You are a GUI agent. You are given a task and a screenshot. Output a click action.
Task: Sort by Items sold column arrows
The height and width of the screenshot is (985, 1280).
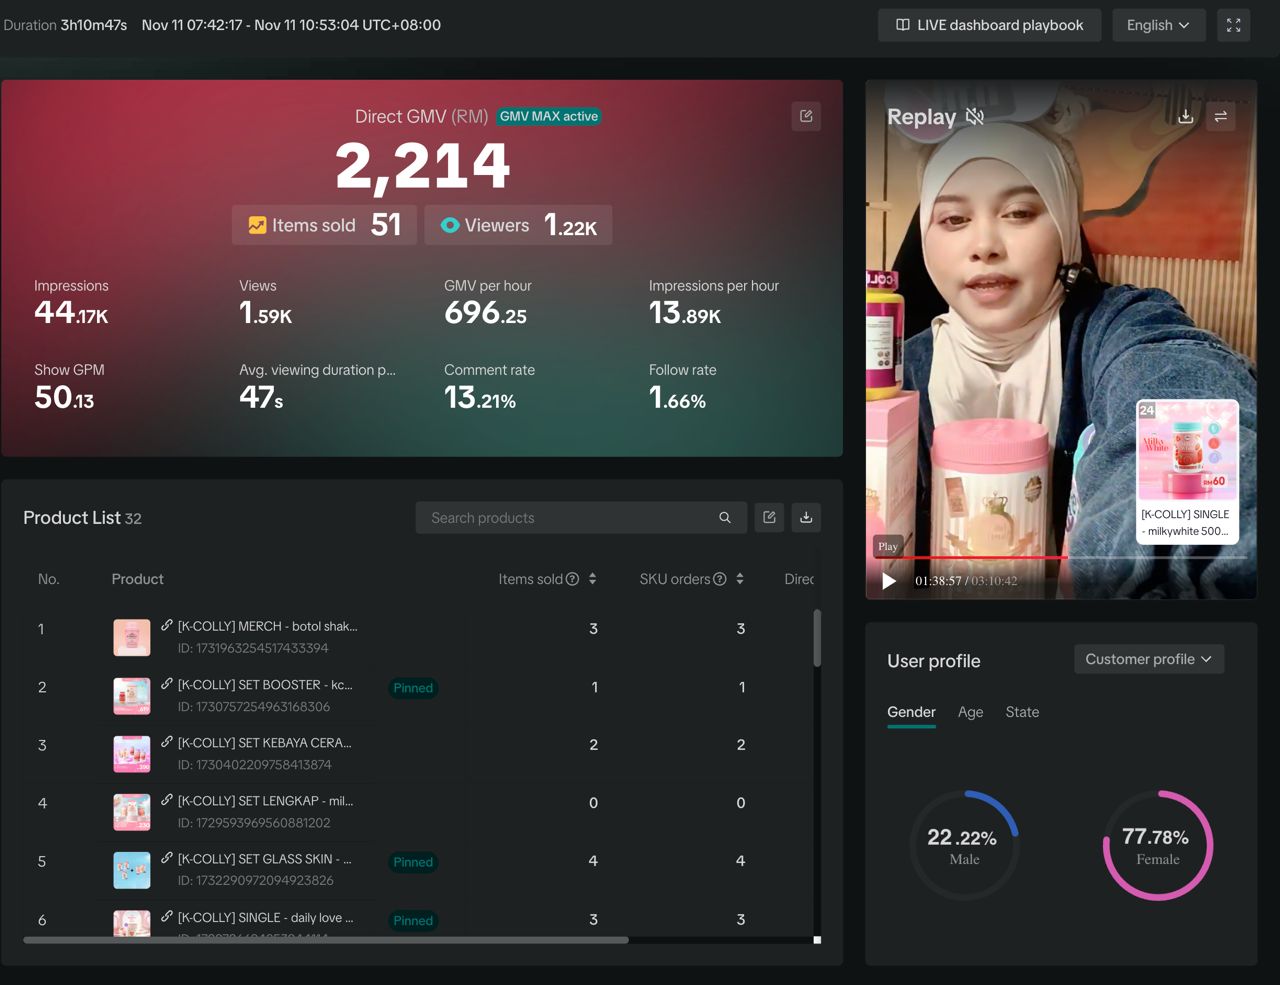[592, 579]
